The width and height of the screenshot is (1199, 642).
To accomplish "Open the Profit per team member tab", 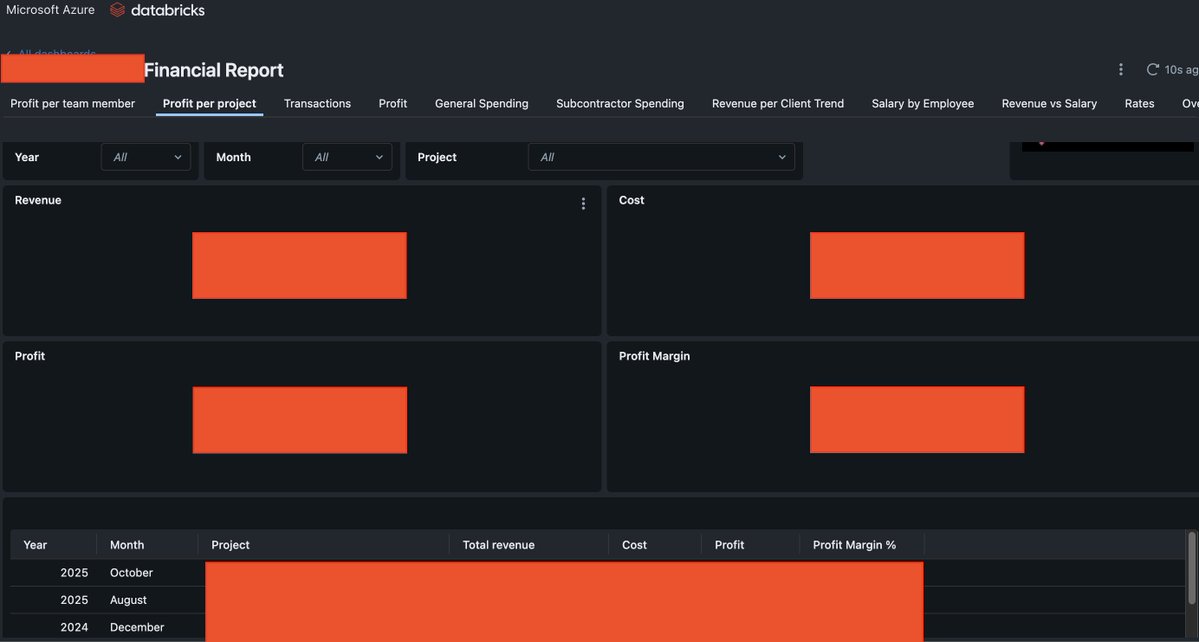I will (71, 103).
